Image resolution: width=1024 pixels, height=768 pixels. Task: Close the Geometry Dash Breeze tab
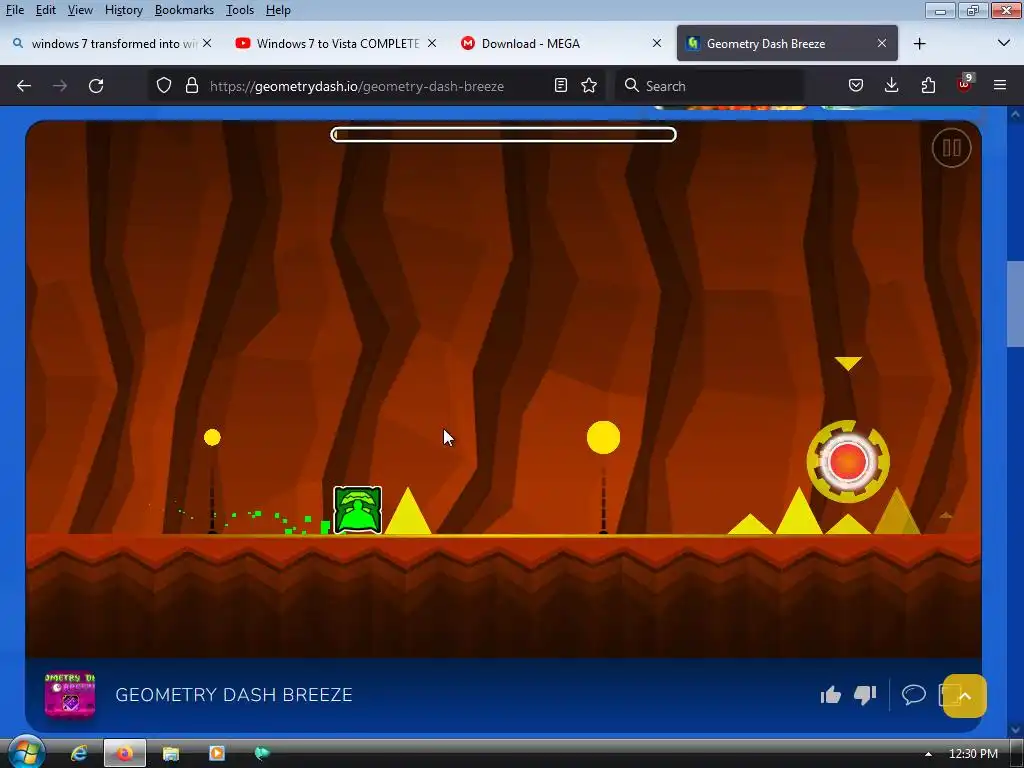[882, 43]
